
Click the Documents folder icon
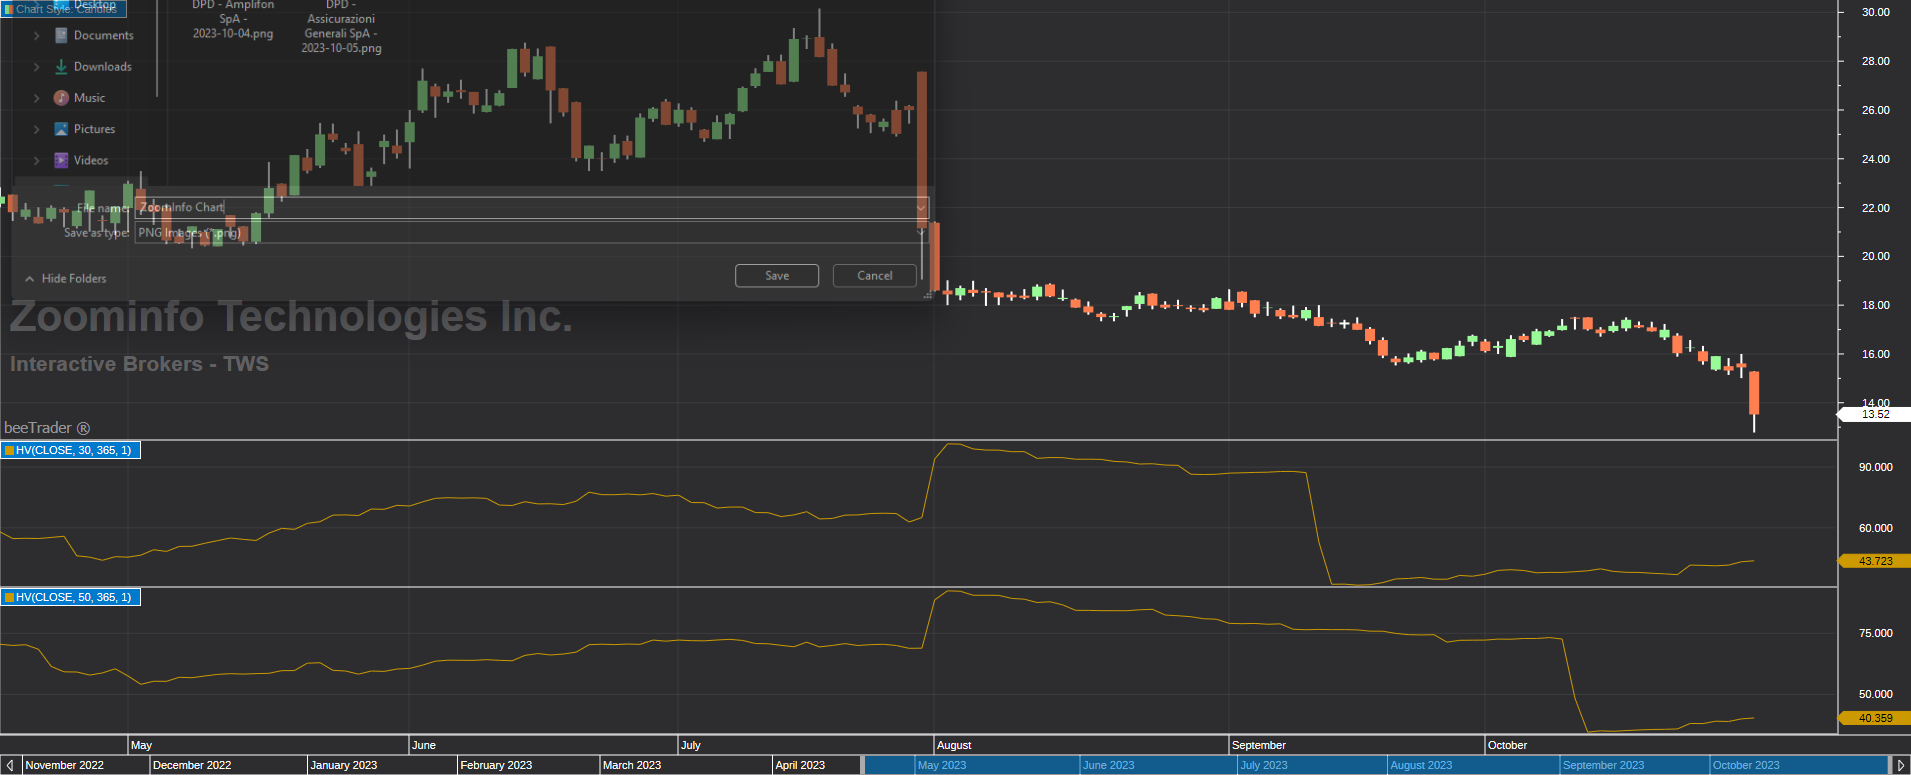(61, 35)
